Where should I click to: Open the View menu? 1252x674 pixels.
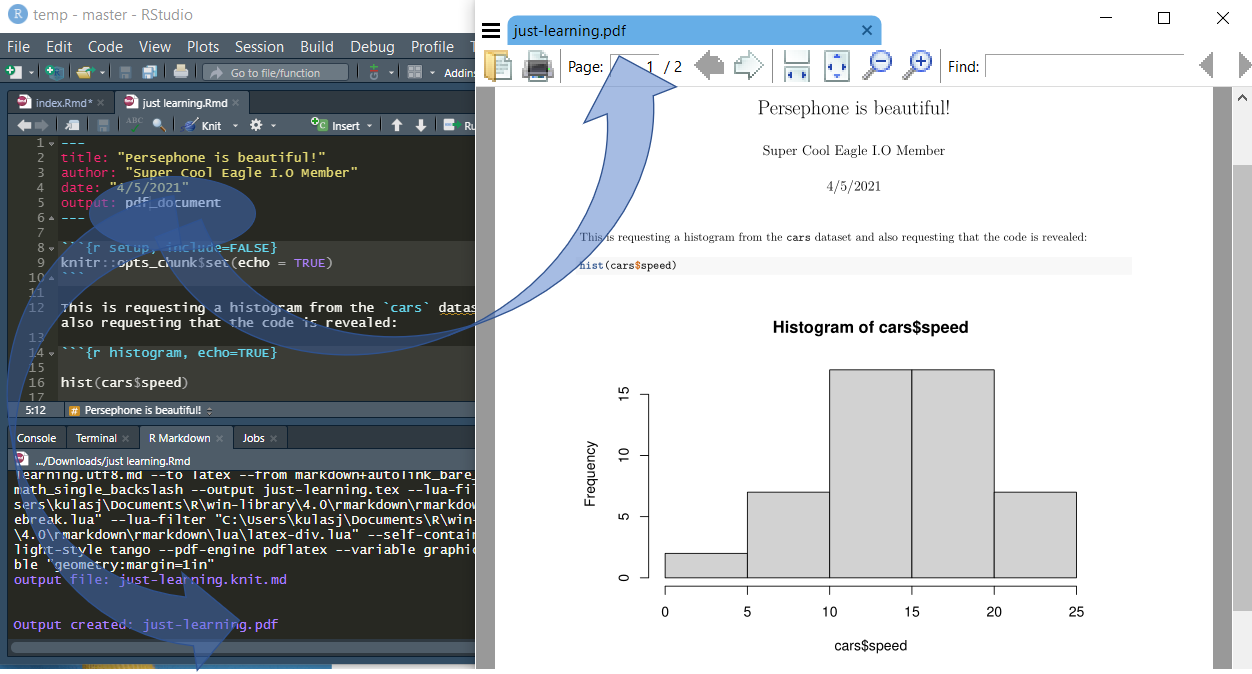point(155,47)
